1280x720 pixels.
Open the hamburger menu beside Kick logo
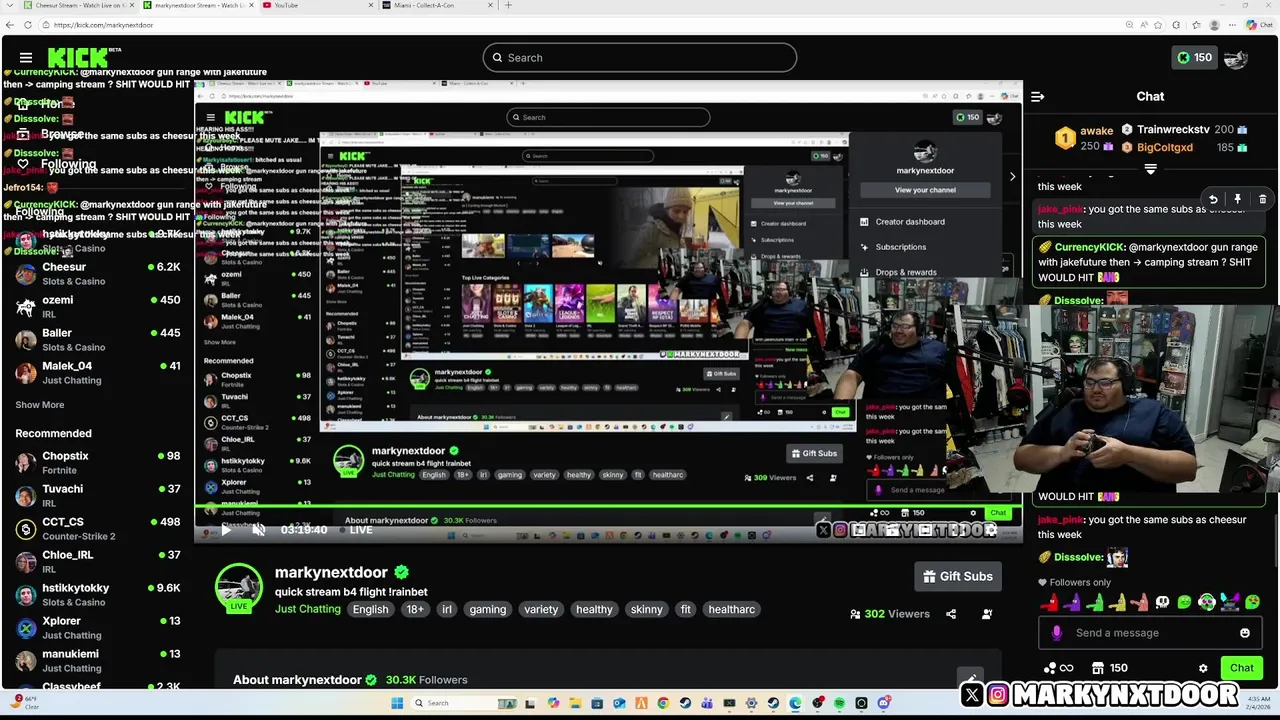click(x=26, y=58)
